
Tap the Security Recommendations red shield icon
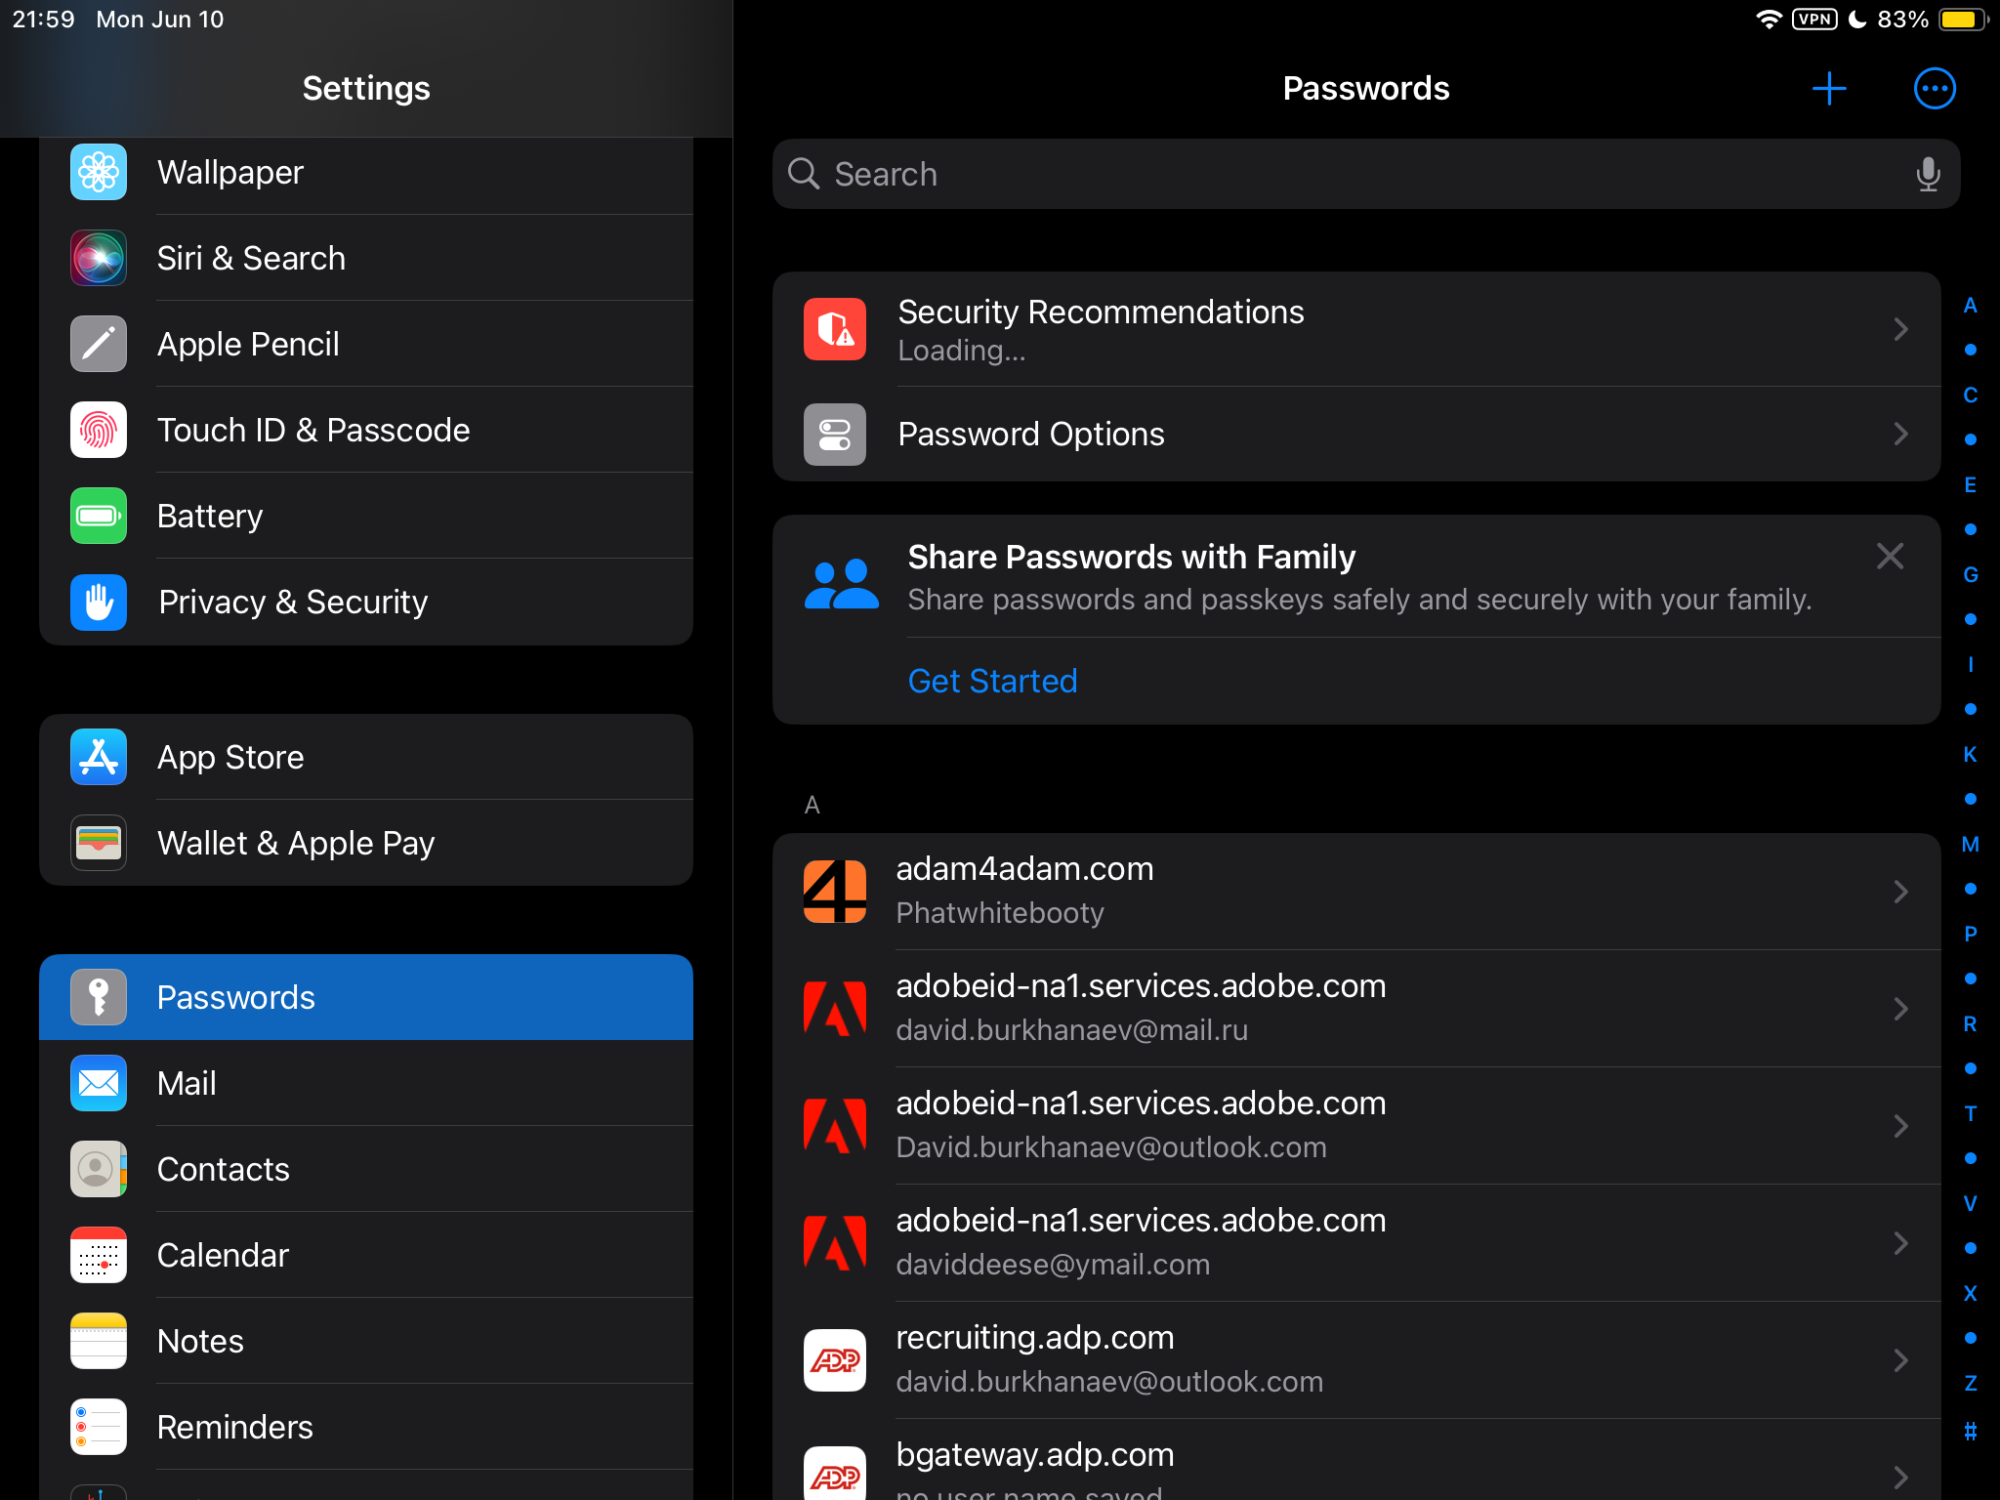point(835,329)
